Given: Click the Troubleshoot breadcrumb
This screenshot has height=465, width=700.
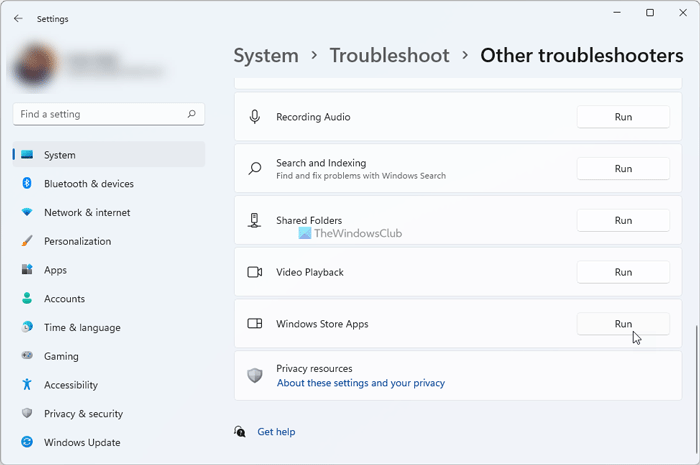Looking at the screenshot, I should [389, 56].
